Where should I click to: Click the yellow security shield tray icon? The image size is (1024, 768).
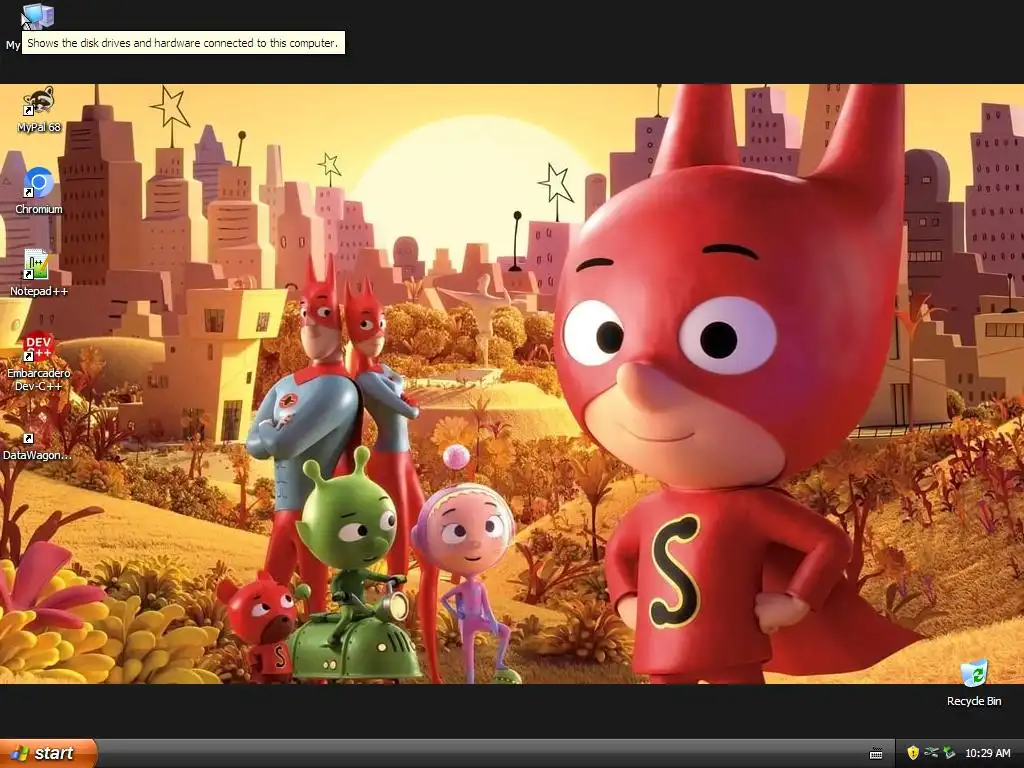(913, 753)
